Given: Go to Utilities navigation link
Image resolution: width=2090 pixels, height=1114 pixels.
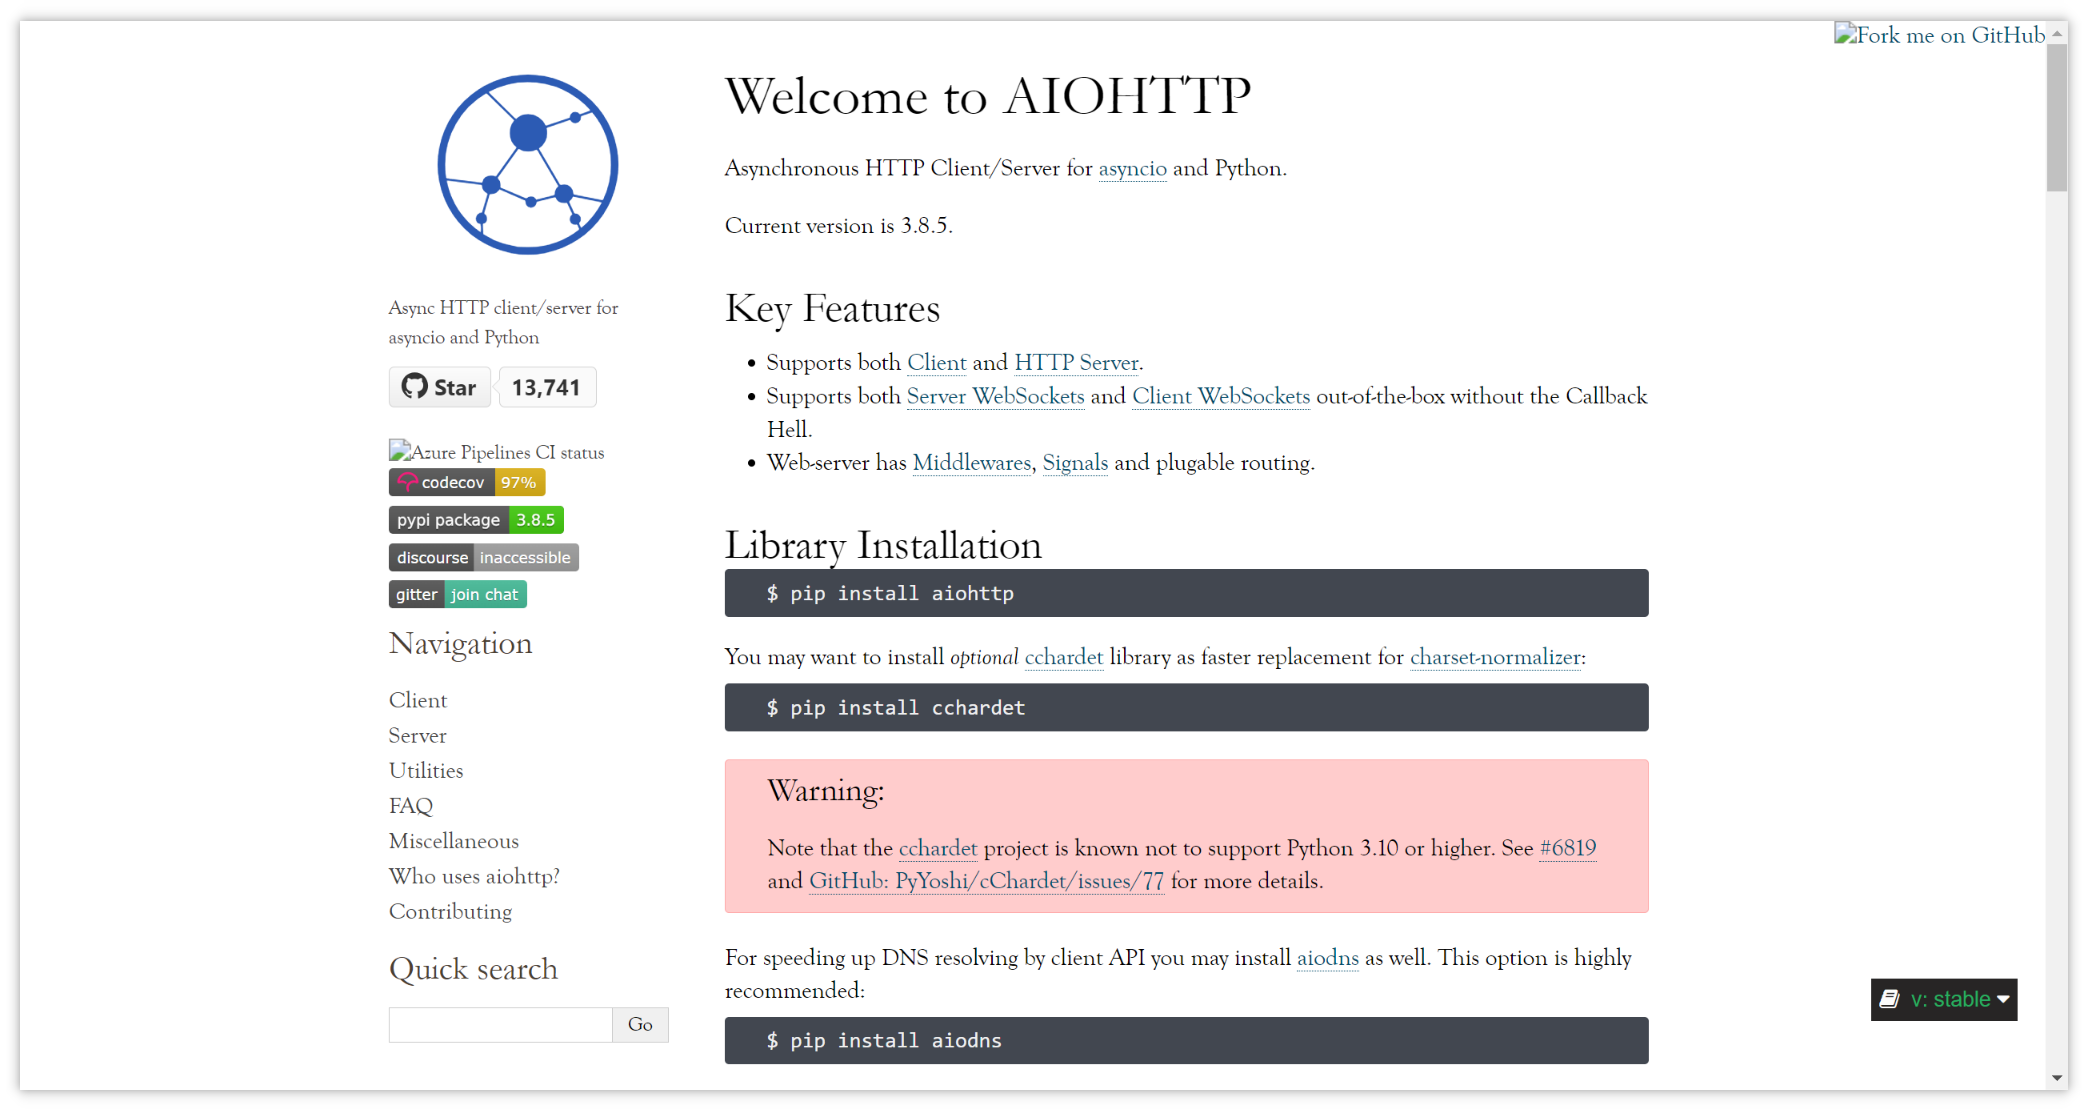Looking at the screenshot, I should pyautogui.click(x=426, y=770).
